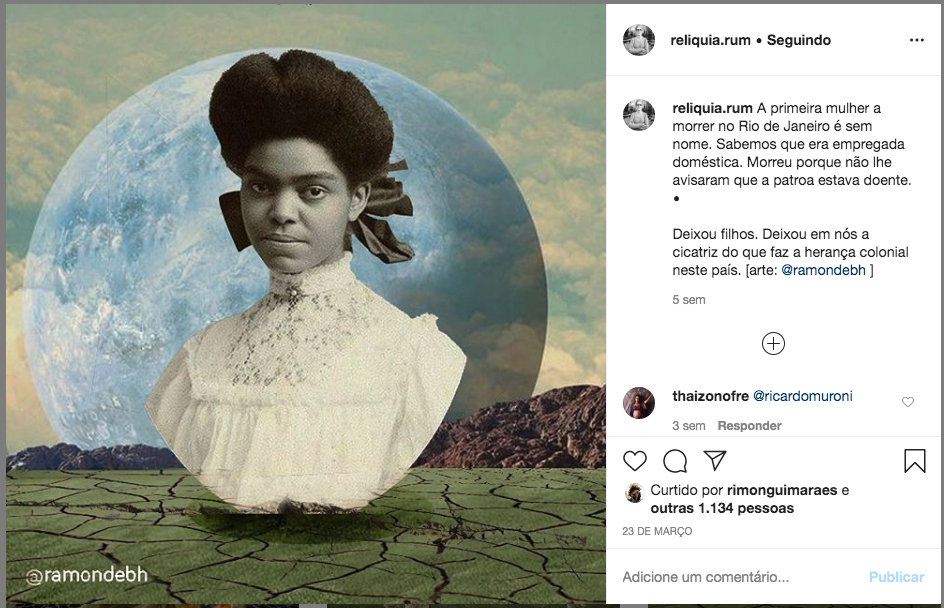Focus the Adicione um comentário field

point(741,577)
